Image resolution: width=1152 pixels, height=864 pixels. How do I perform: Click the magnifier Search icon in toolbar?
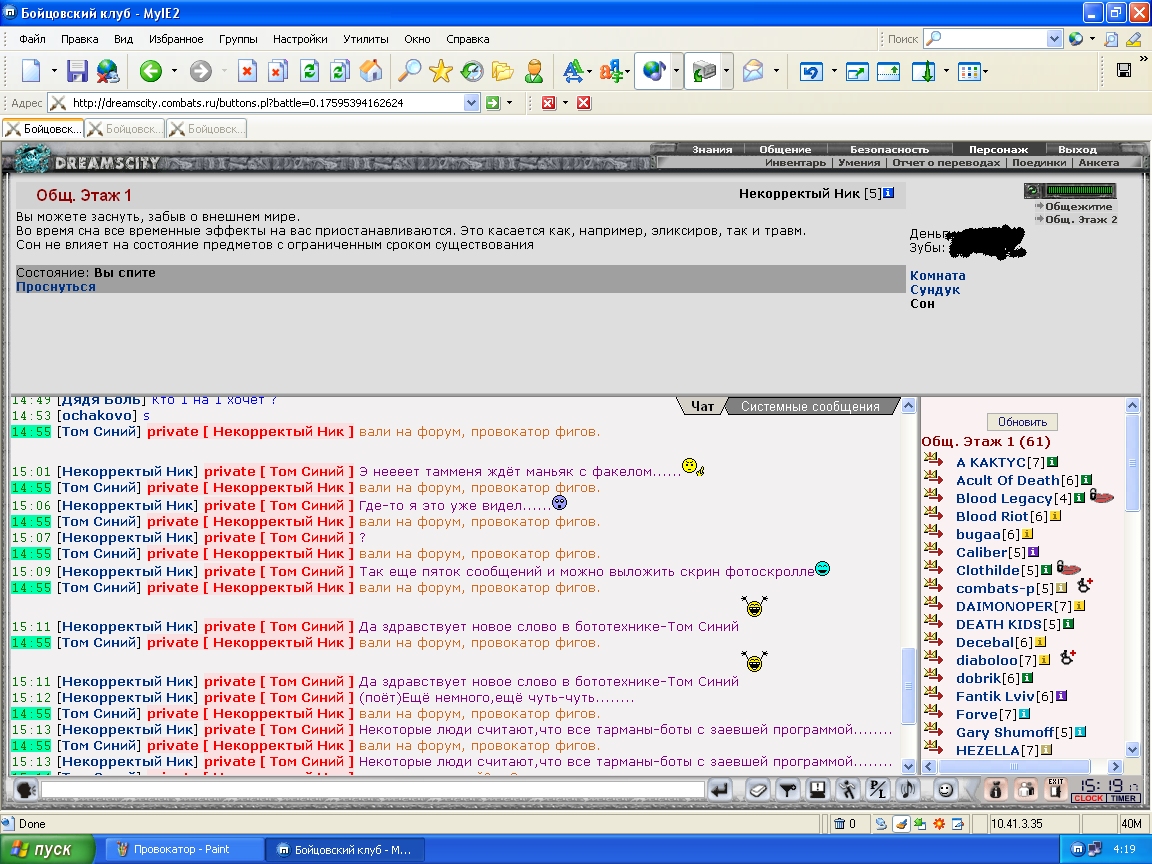(408, 71)
